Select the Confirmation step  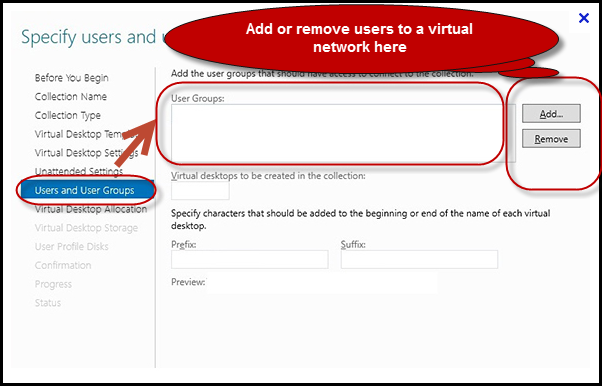coord(63,265)
